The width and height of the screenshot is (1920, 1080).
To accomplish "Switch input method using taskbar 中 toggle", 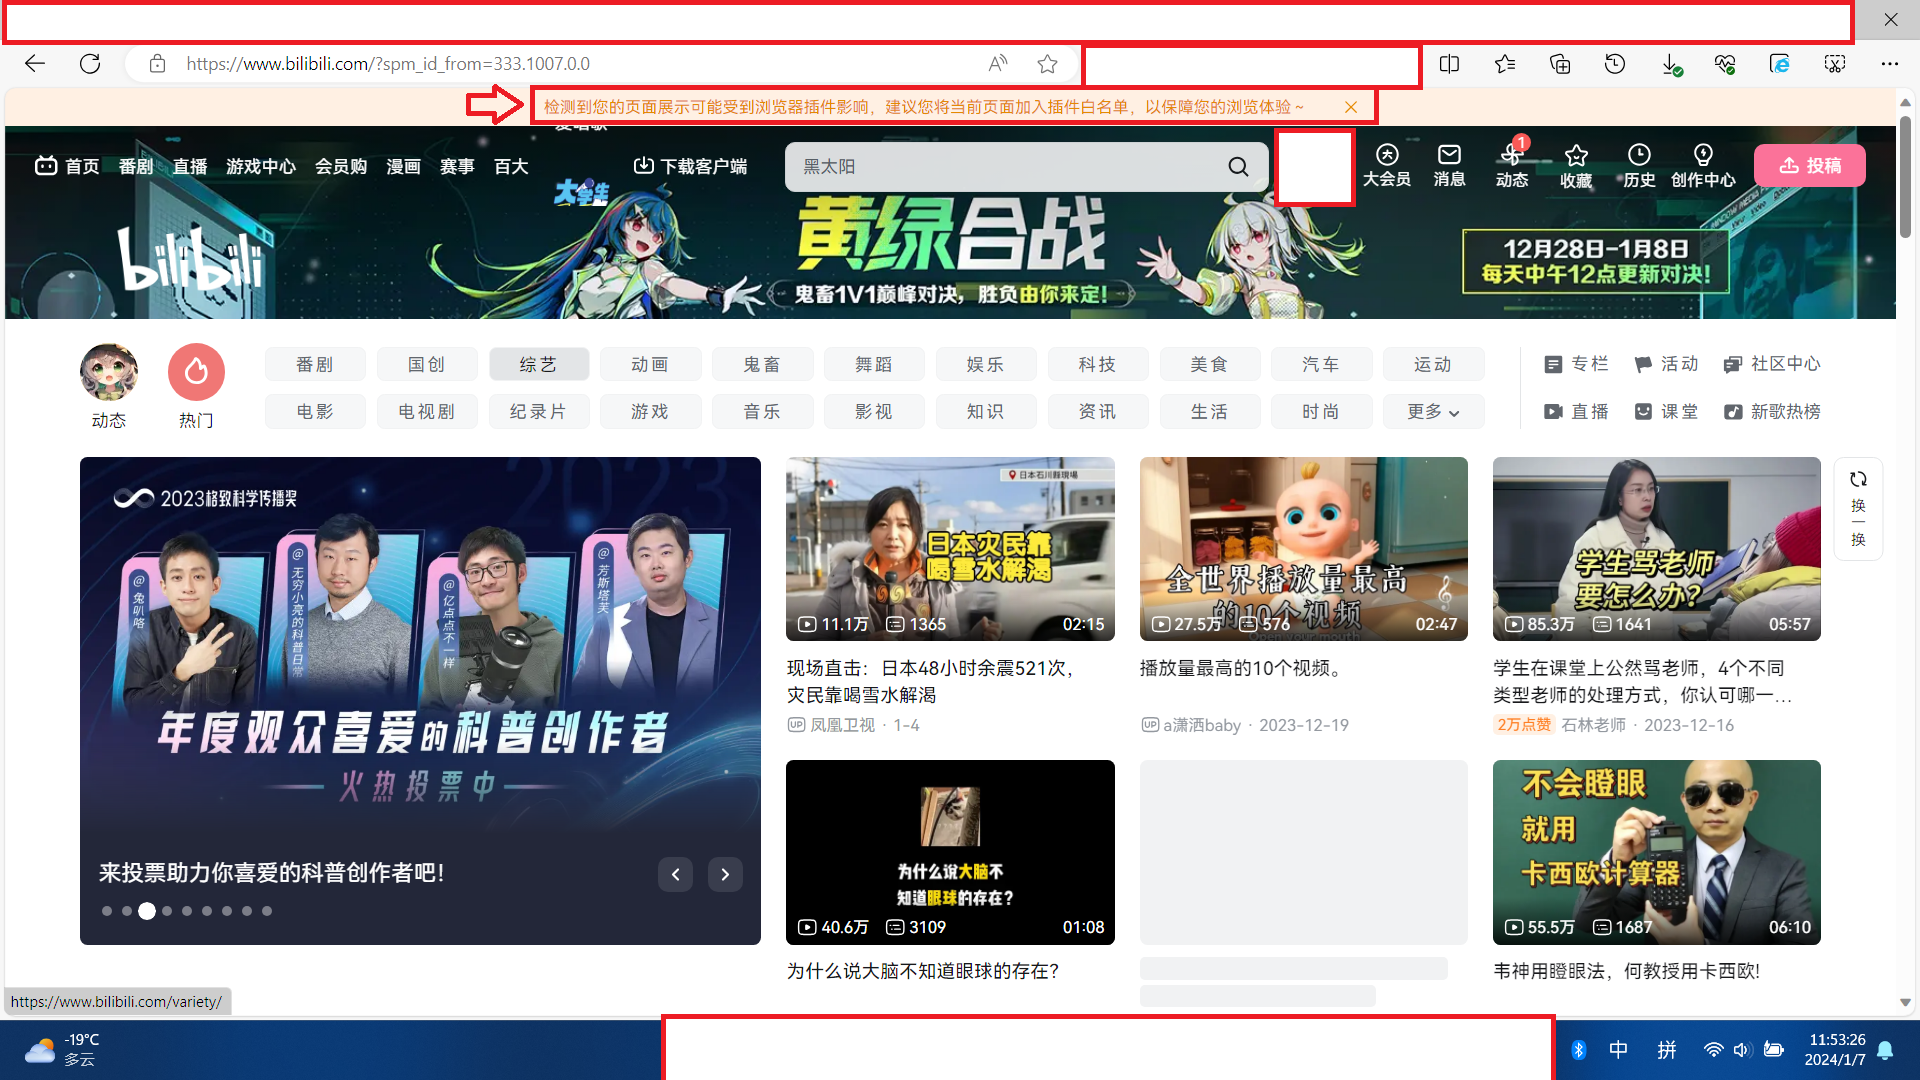I will [x=1618, y=1049].
